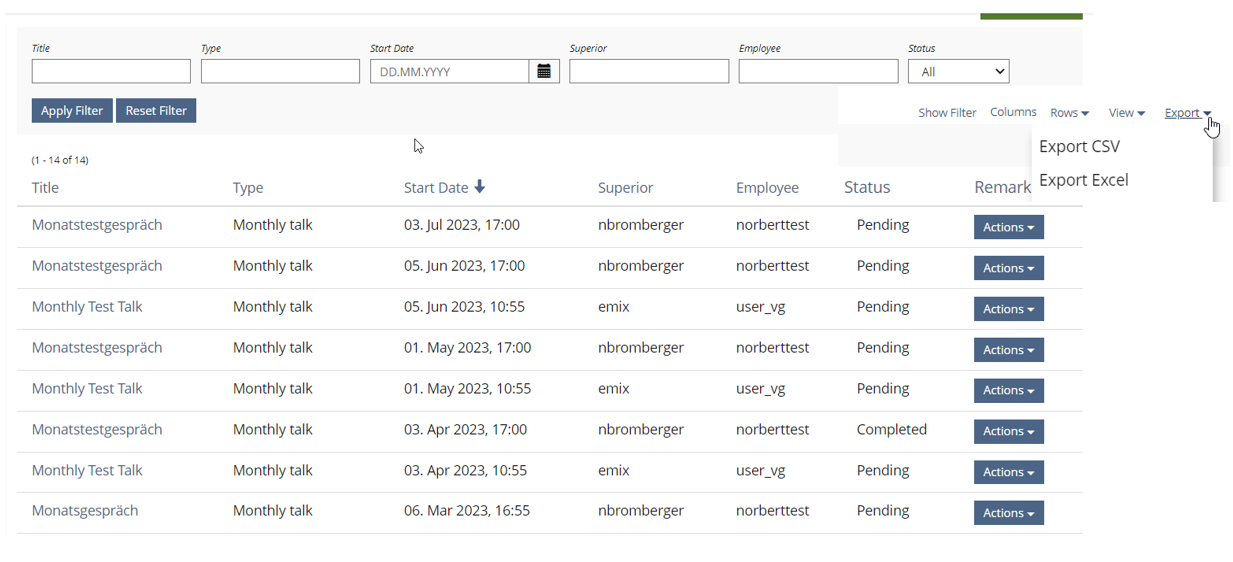Click the Superior filter text box
The image size is (1233, 562).
click(x=649, y=71)
